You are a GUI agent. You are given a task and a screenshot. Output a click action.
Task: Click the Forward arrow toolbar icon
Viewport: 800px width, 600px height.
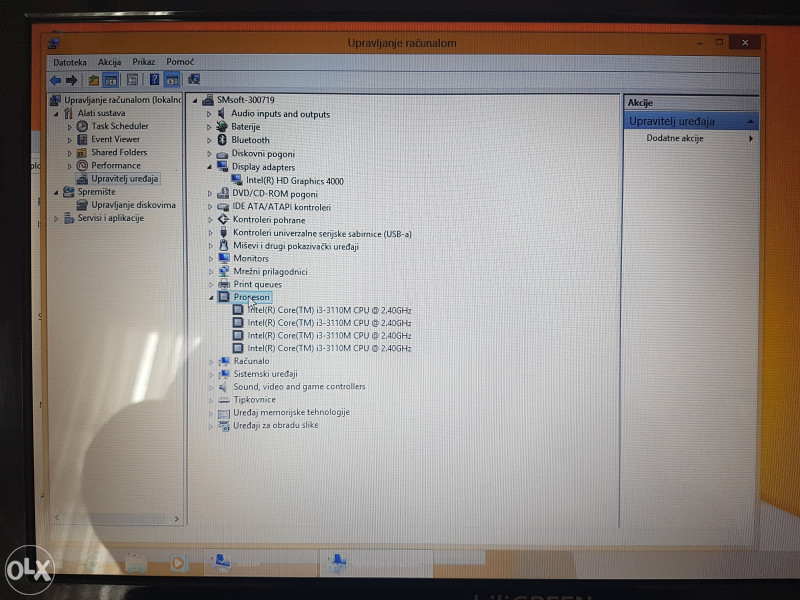click(x=71, y=80)
